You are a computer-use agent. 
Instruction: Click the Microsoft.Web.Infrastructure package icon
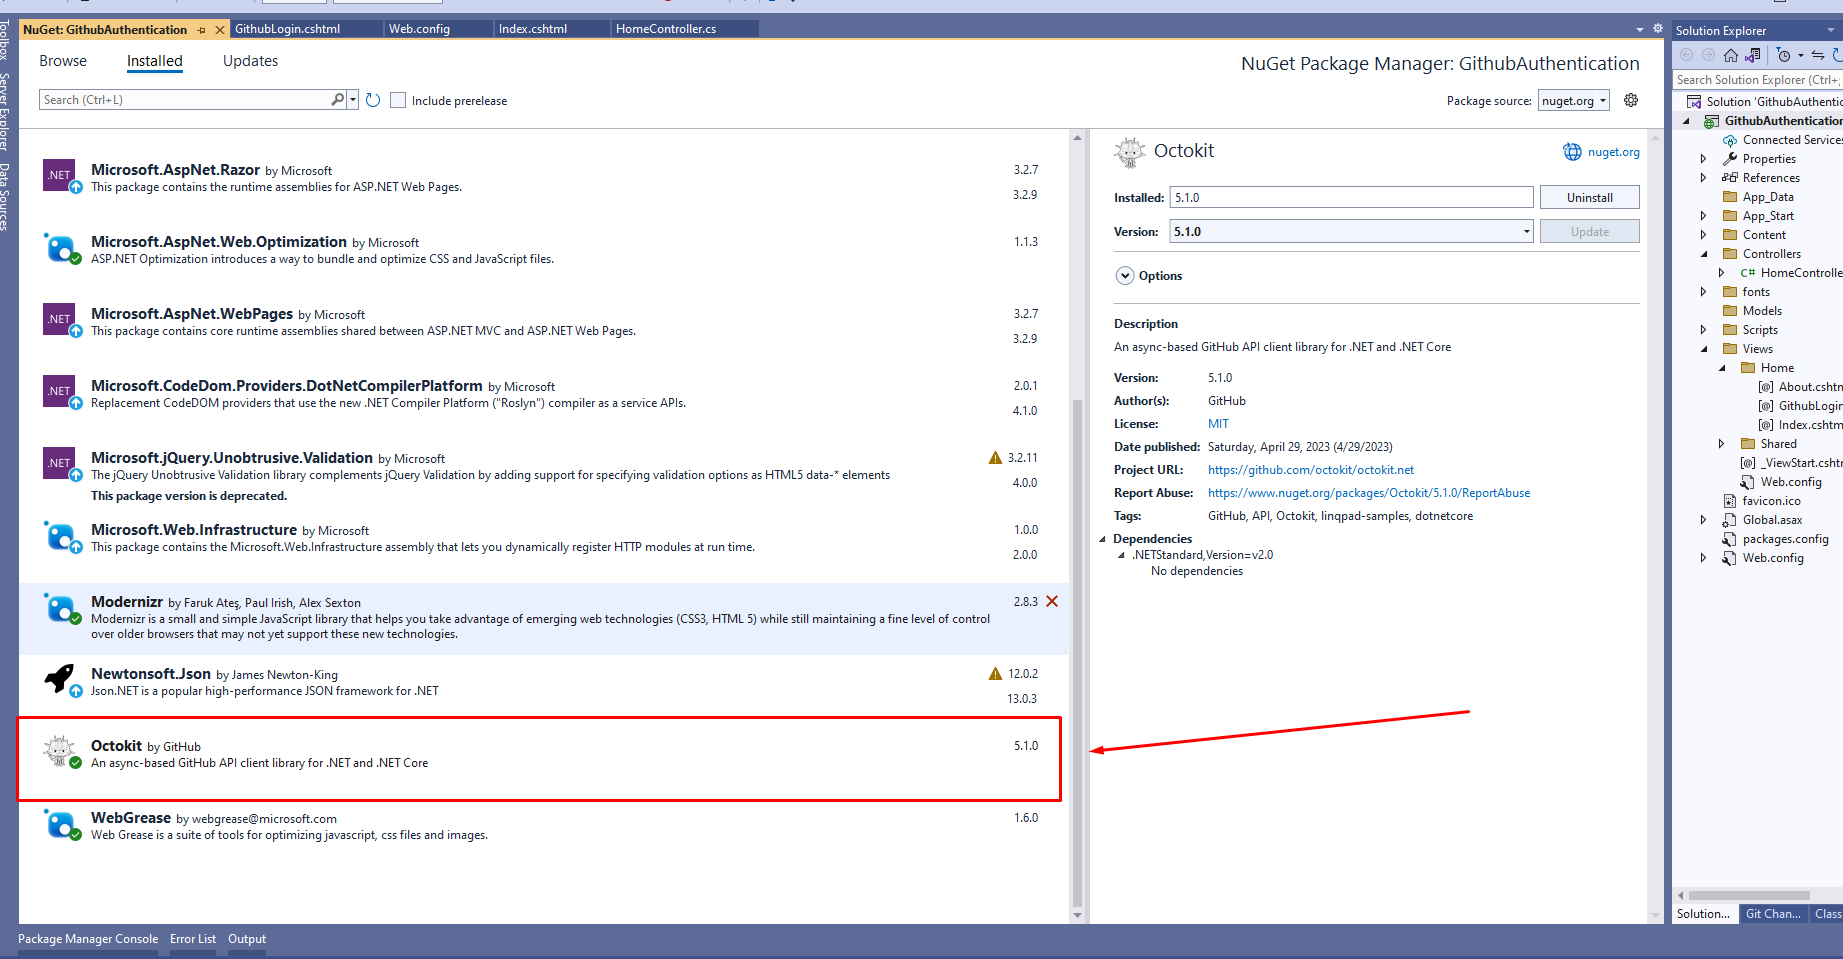[x=60, y=535]
